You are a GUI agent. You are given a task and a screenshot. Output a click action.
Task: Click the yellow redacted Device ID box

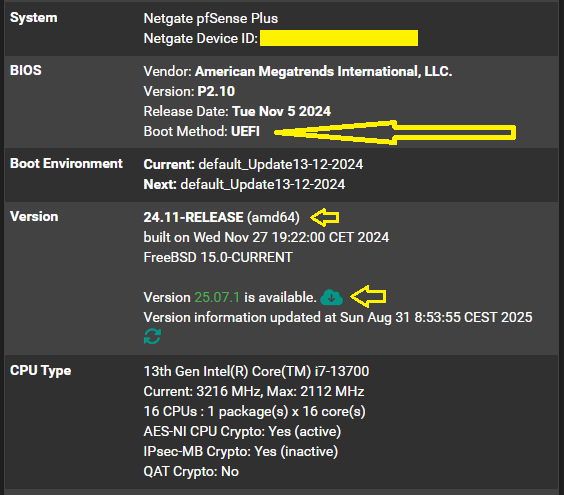(x=339, y=38)
